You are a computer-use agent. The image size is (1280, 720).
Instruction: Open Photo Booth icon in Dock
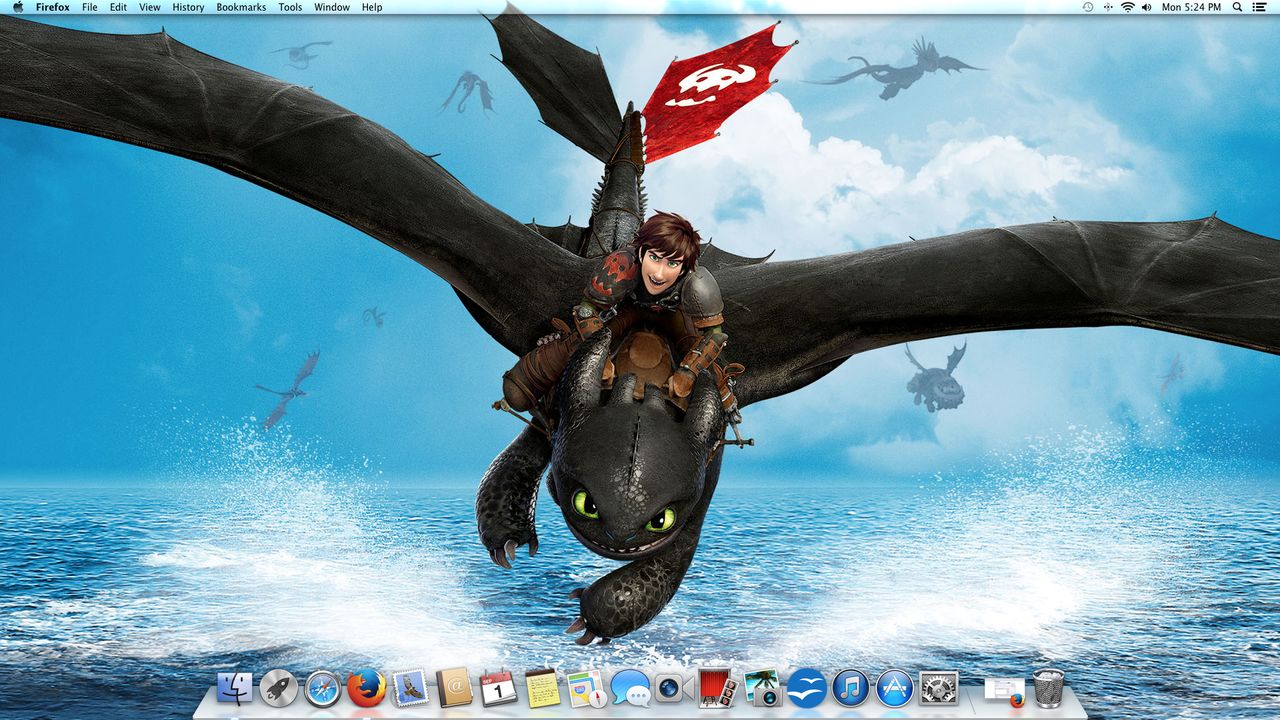click(x=718, y=688)
